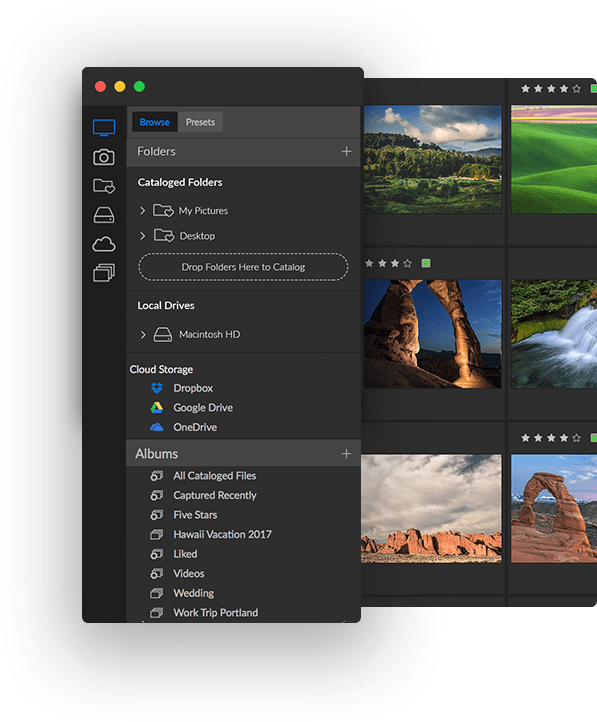Open the albums stack sidebar icon

104,273
